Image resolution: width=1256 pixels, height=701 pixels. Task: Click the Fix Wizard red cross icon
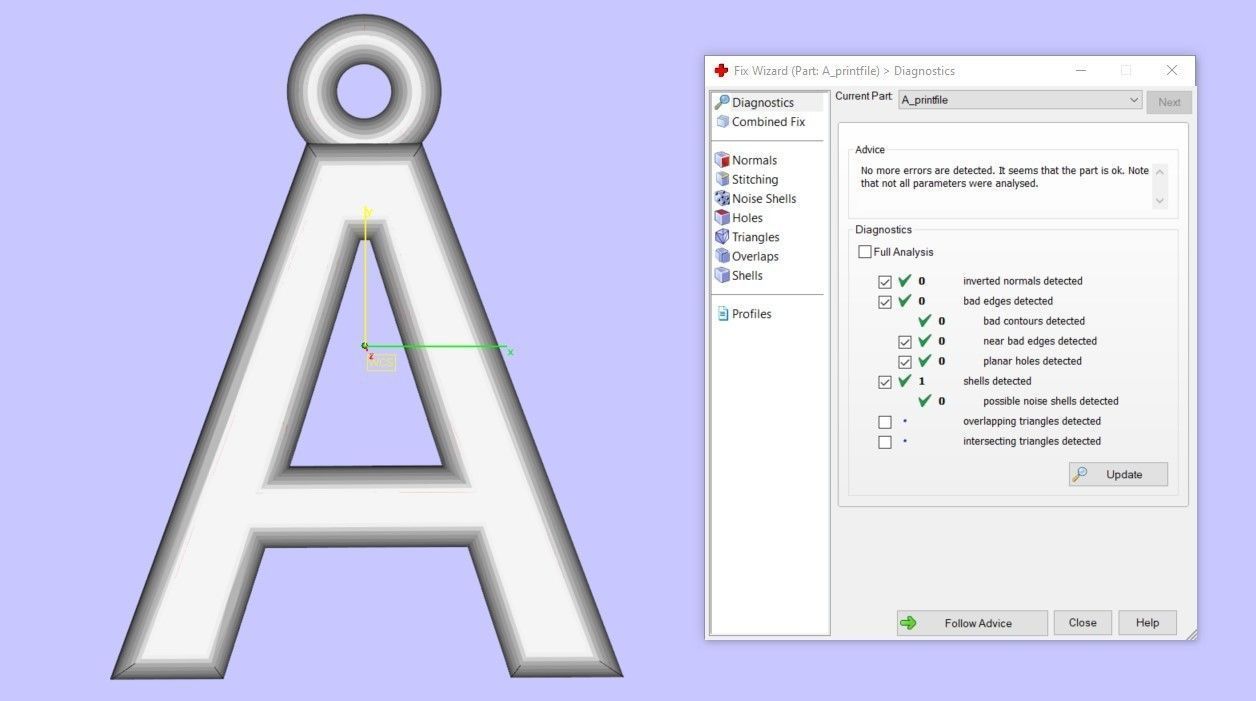[x=721, y=71]
